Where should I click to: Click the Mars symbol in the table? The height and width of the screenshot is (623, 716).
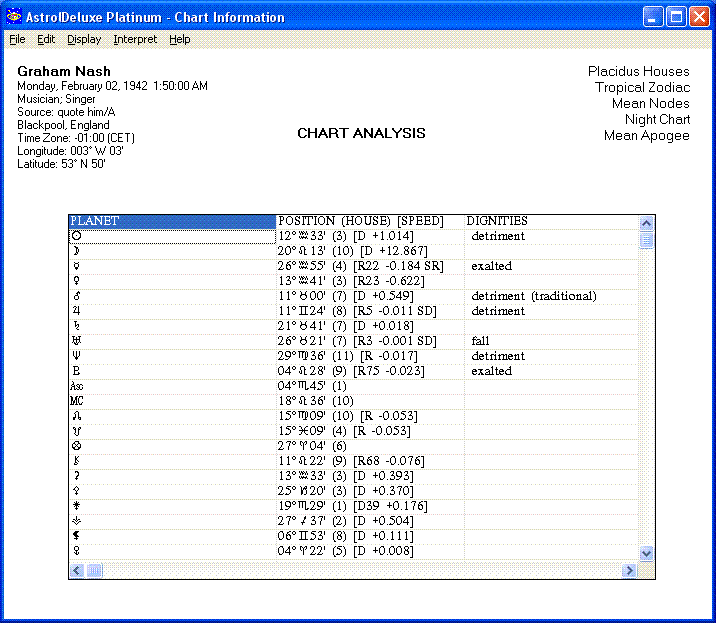76,296
